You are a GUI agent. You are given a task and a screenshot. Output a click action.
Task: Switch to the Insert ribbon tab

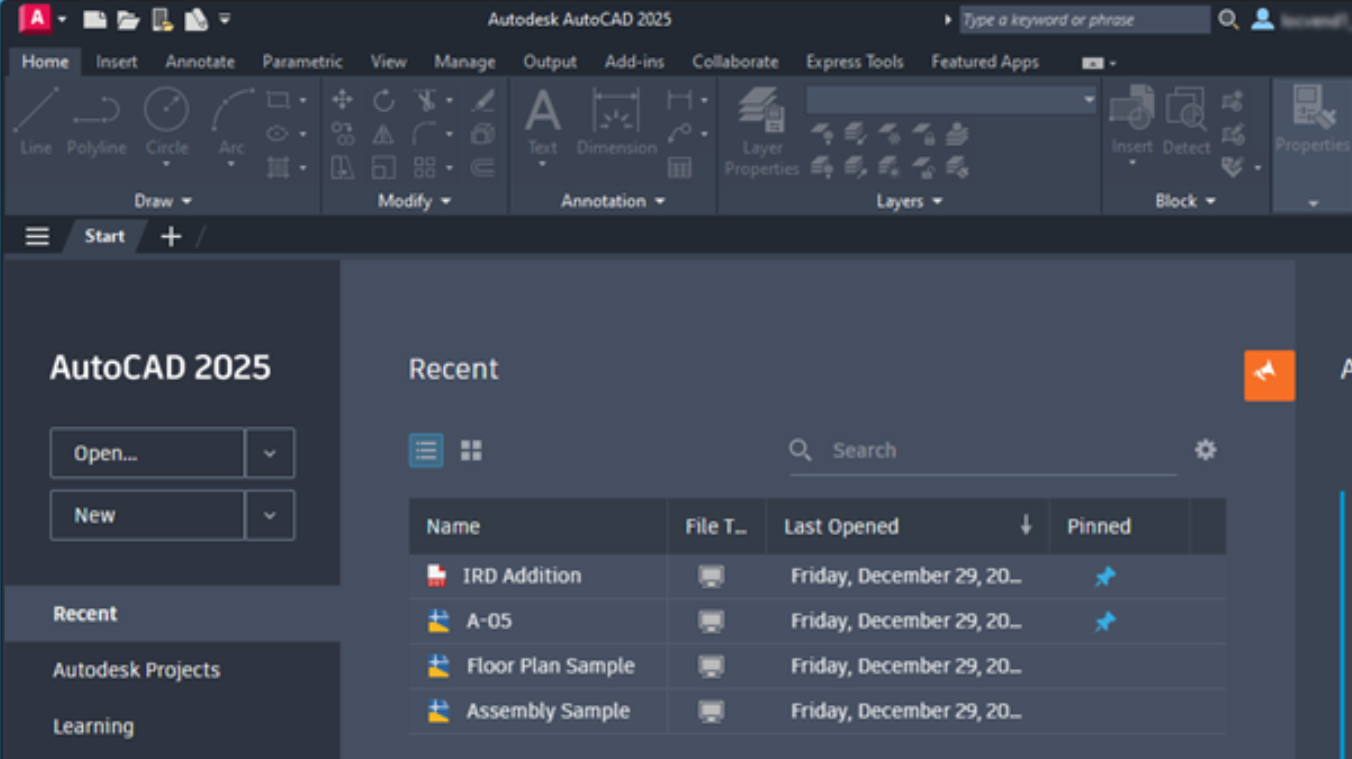(117, 62)
